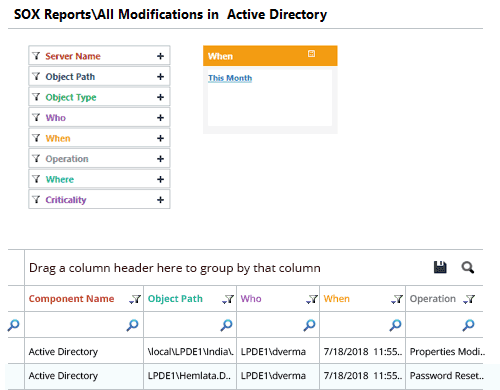Click the funnel icon beside Who filter
This screenshot has height=390, width=500.
pyautogui.click(x=36, y=117)
